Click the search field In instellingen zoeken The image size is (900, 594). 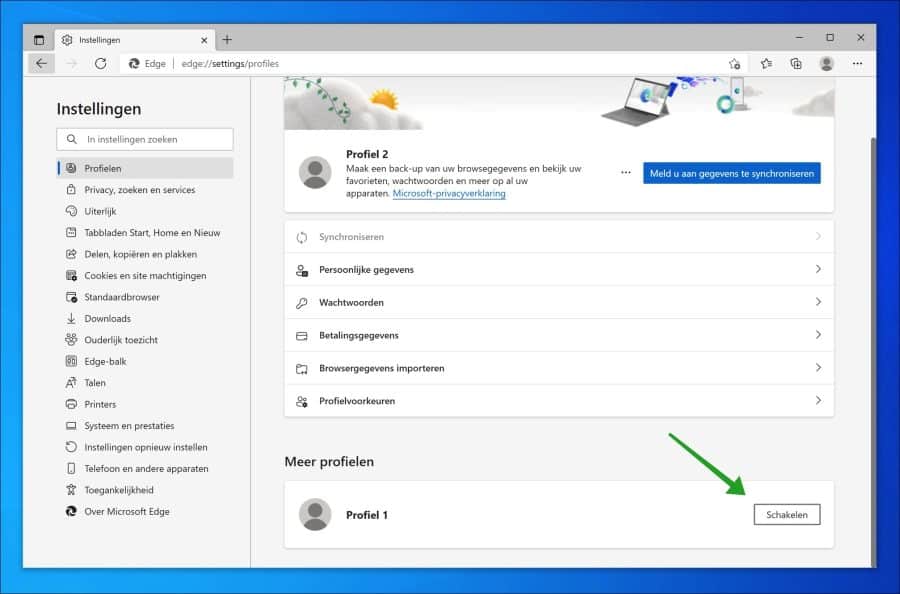tap(145, 139)
